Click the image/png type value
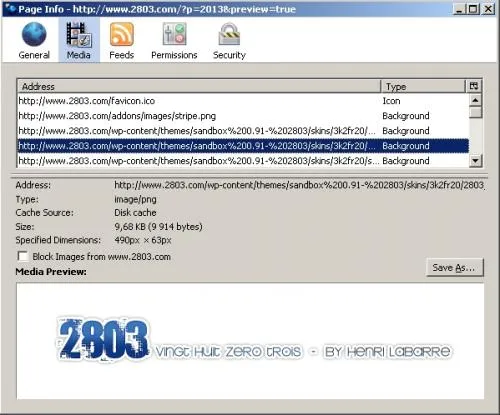Image resolution: width=500 pixels, height=415 pixels. pos(135,199)
